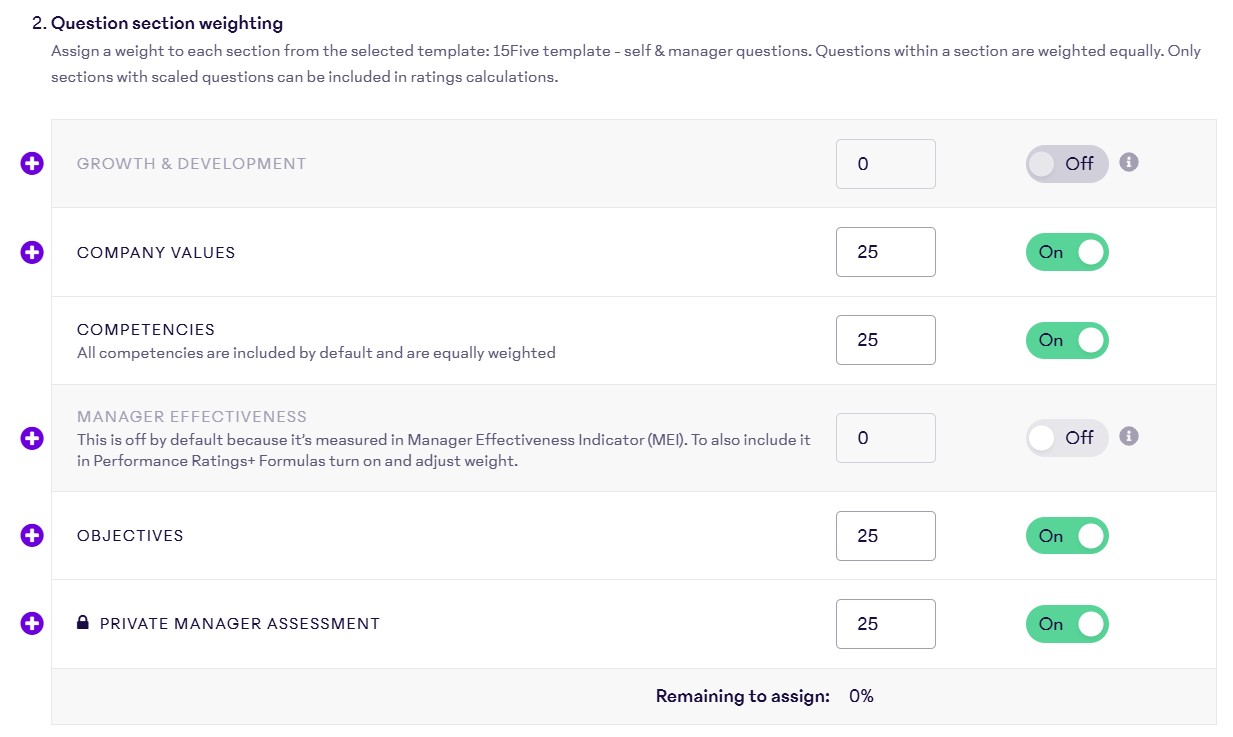Switch off the Competencies toggle
This screenshot has width=1233, height=737.
pyautogui.click(x=1067, y=340)
